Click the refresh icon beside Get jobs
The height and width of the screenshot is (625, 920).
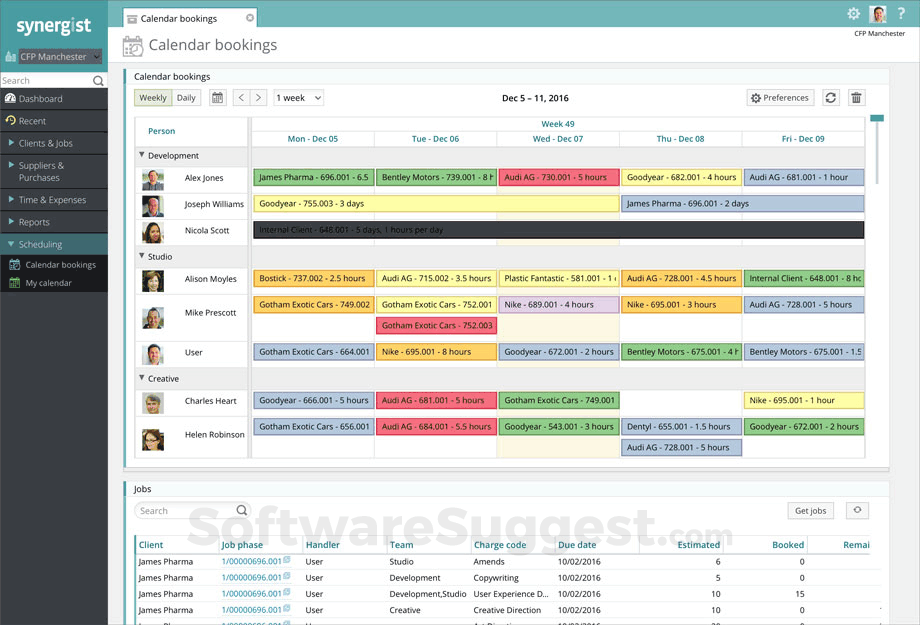(856, 510)
